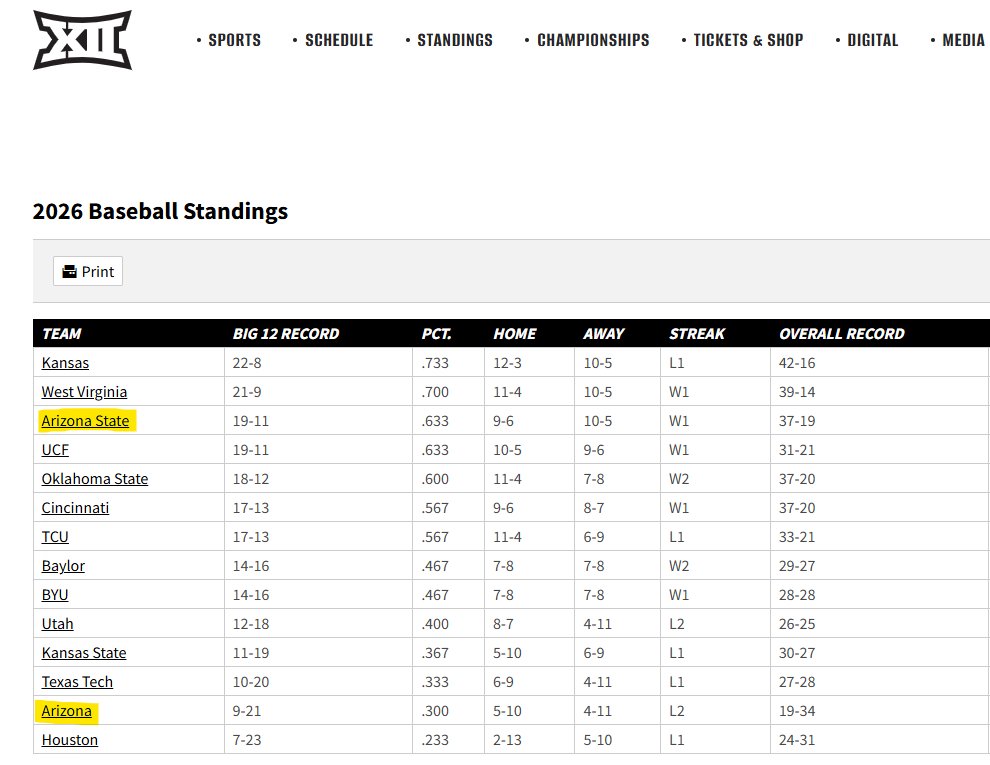Click the PCT. column header
This screenshot has height=765, width=990.
pos(436,334)
